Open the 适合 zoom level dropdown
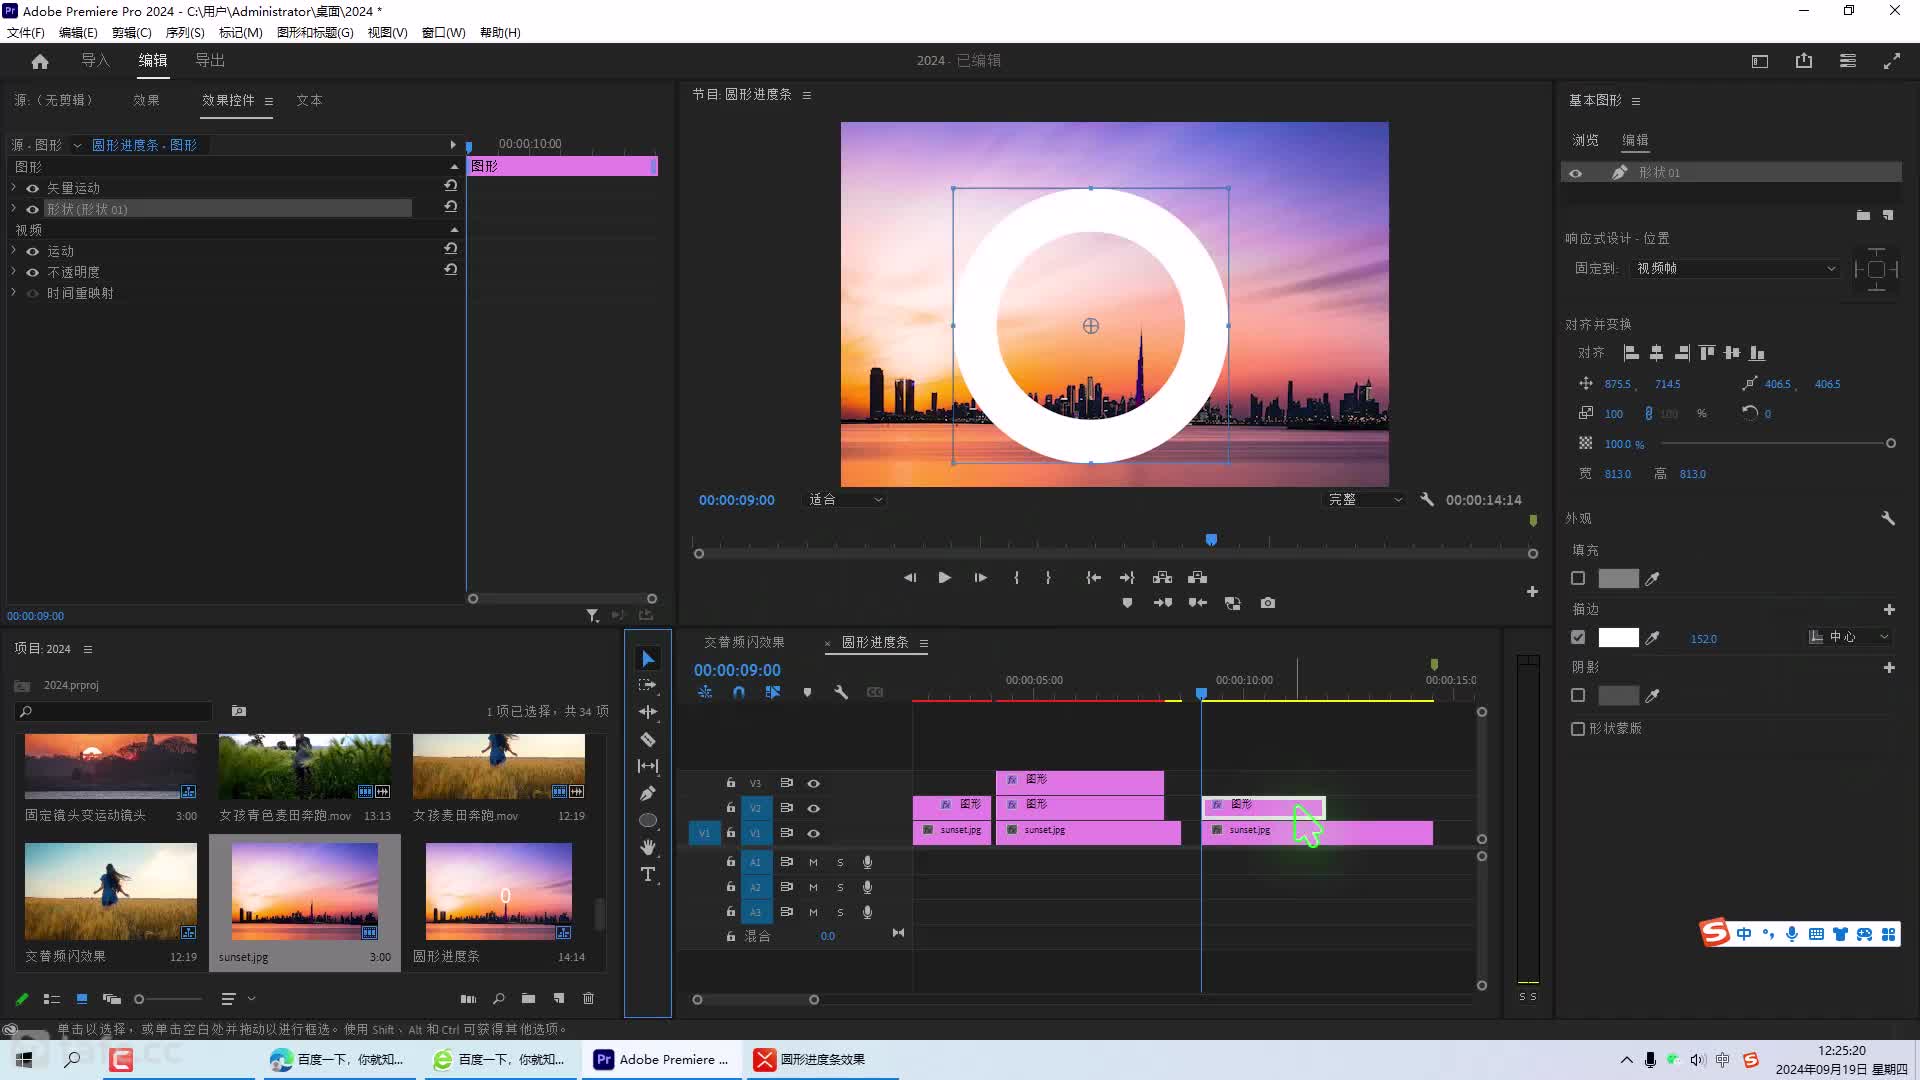The image size is (1920, 1080). point(846,499)
